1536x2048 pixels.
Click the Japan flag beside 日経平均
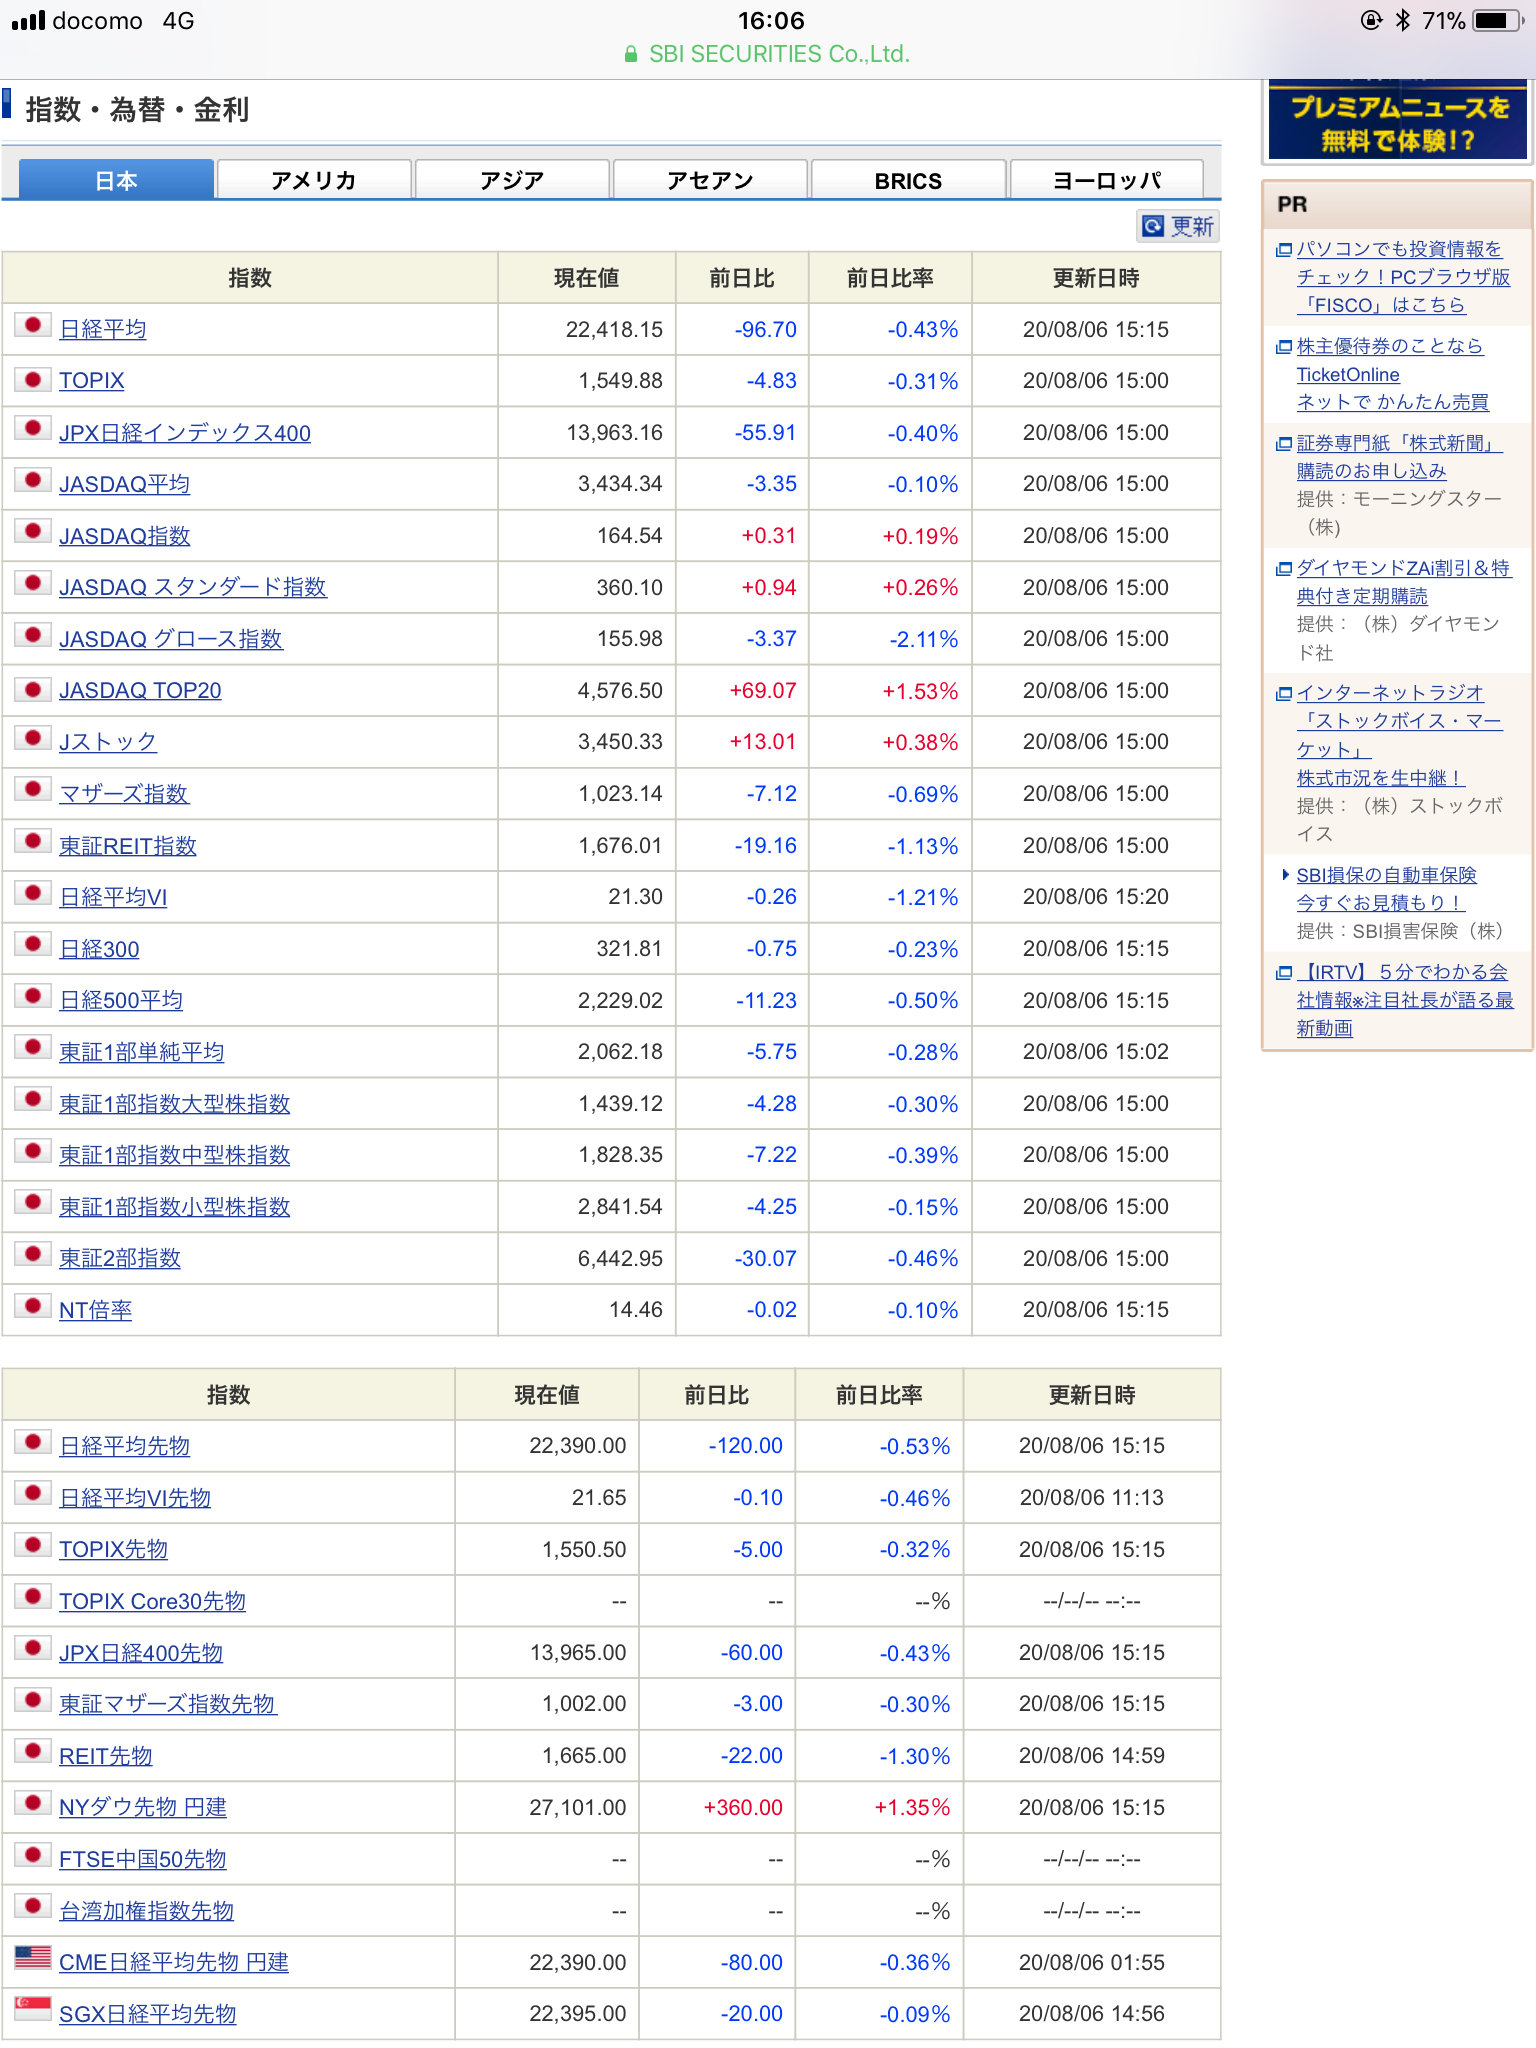(33, 325)
